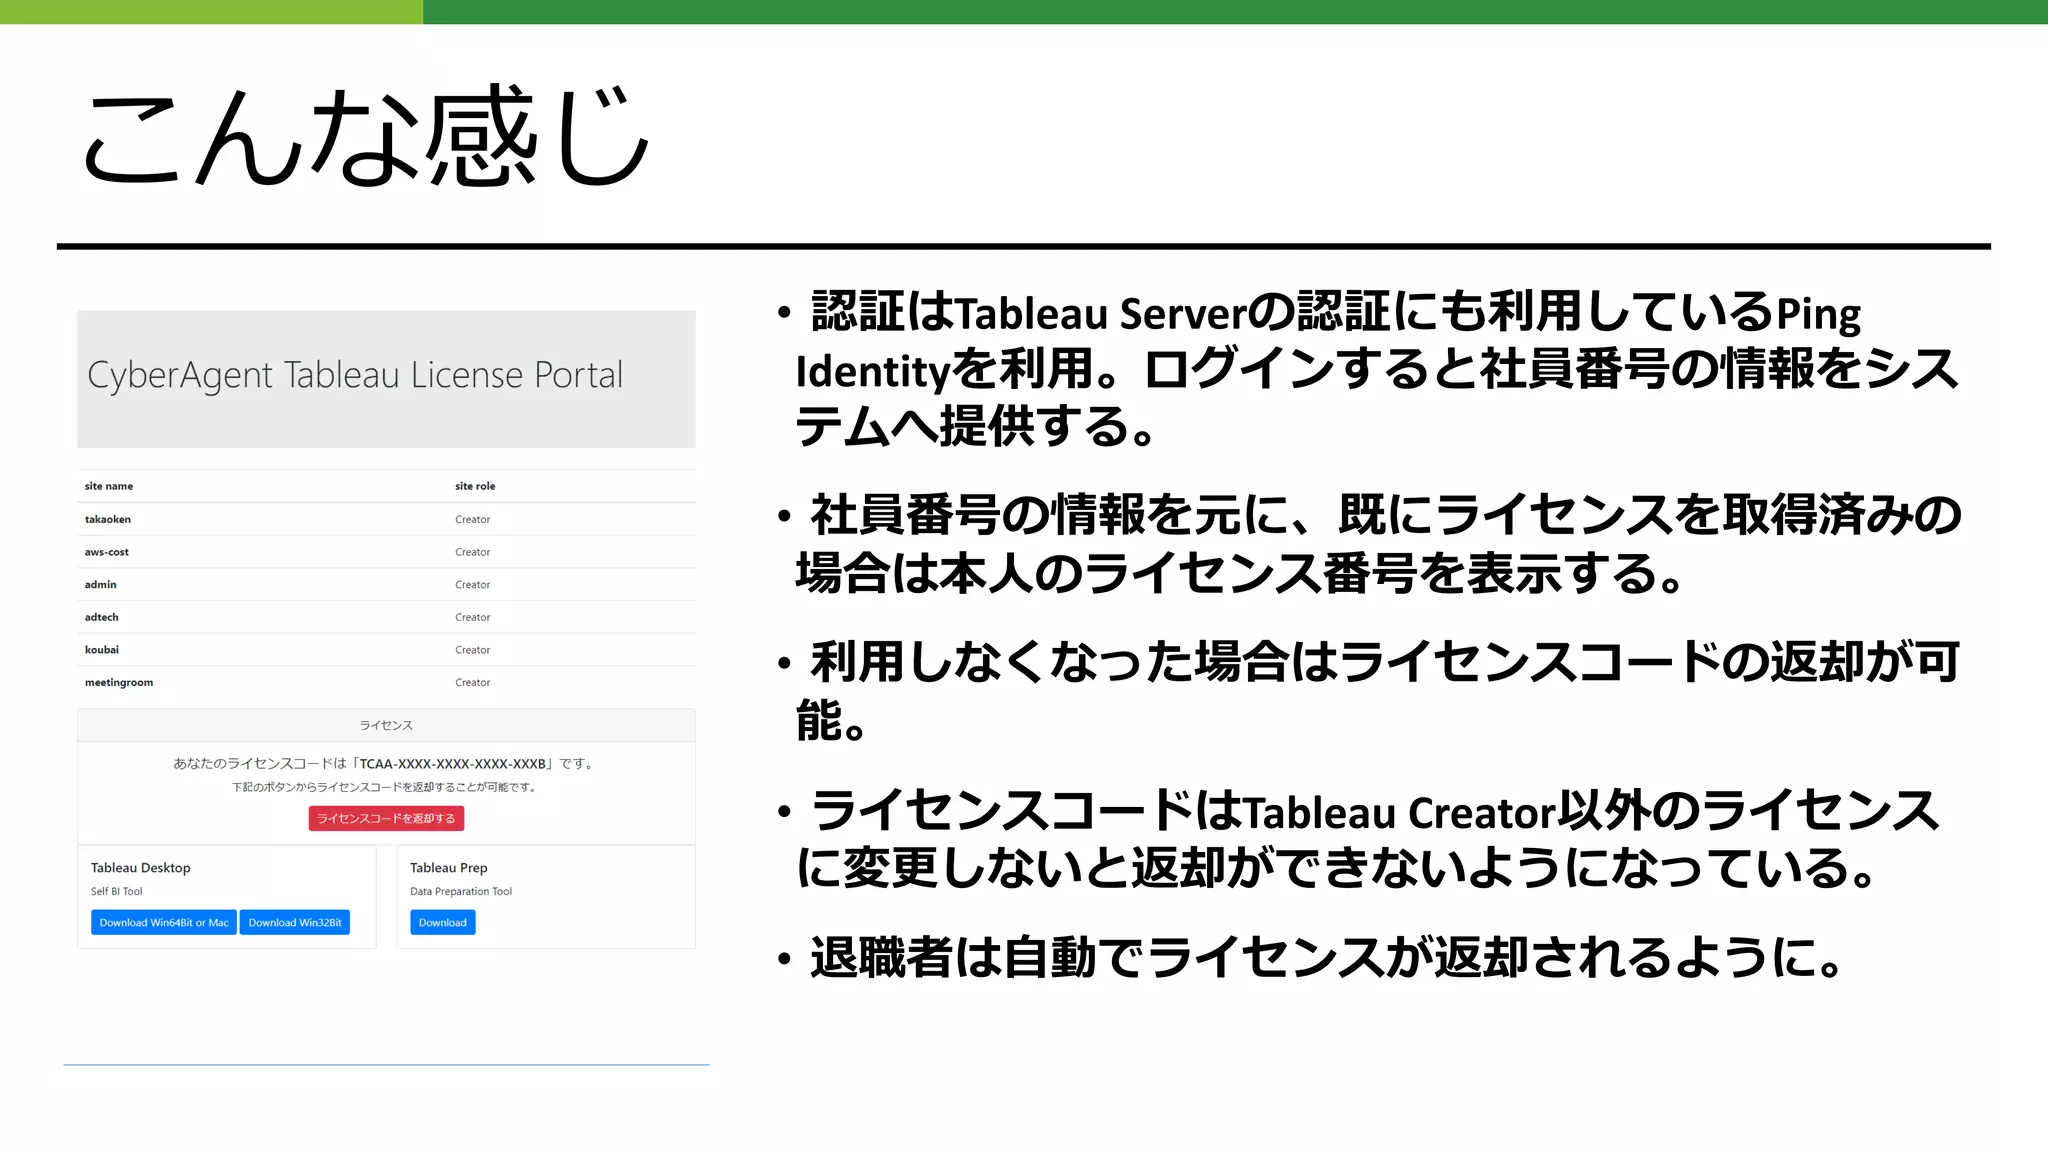
Task: Select the adtech site name
Action: click(102, 617)
